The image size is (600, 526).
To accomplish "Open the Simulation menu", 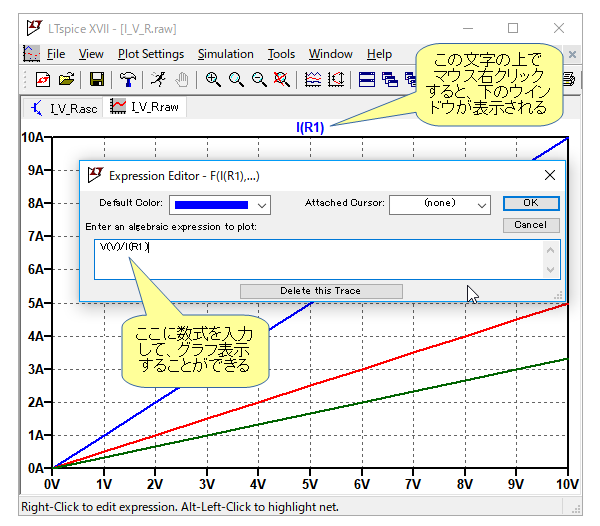I will 225,54.
